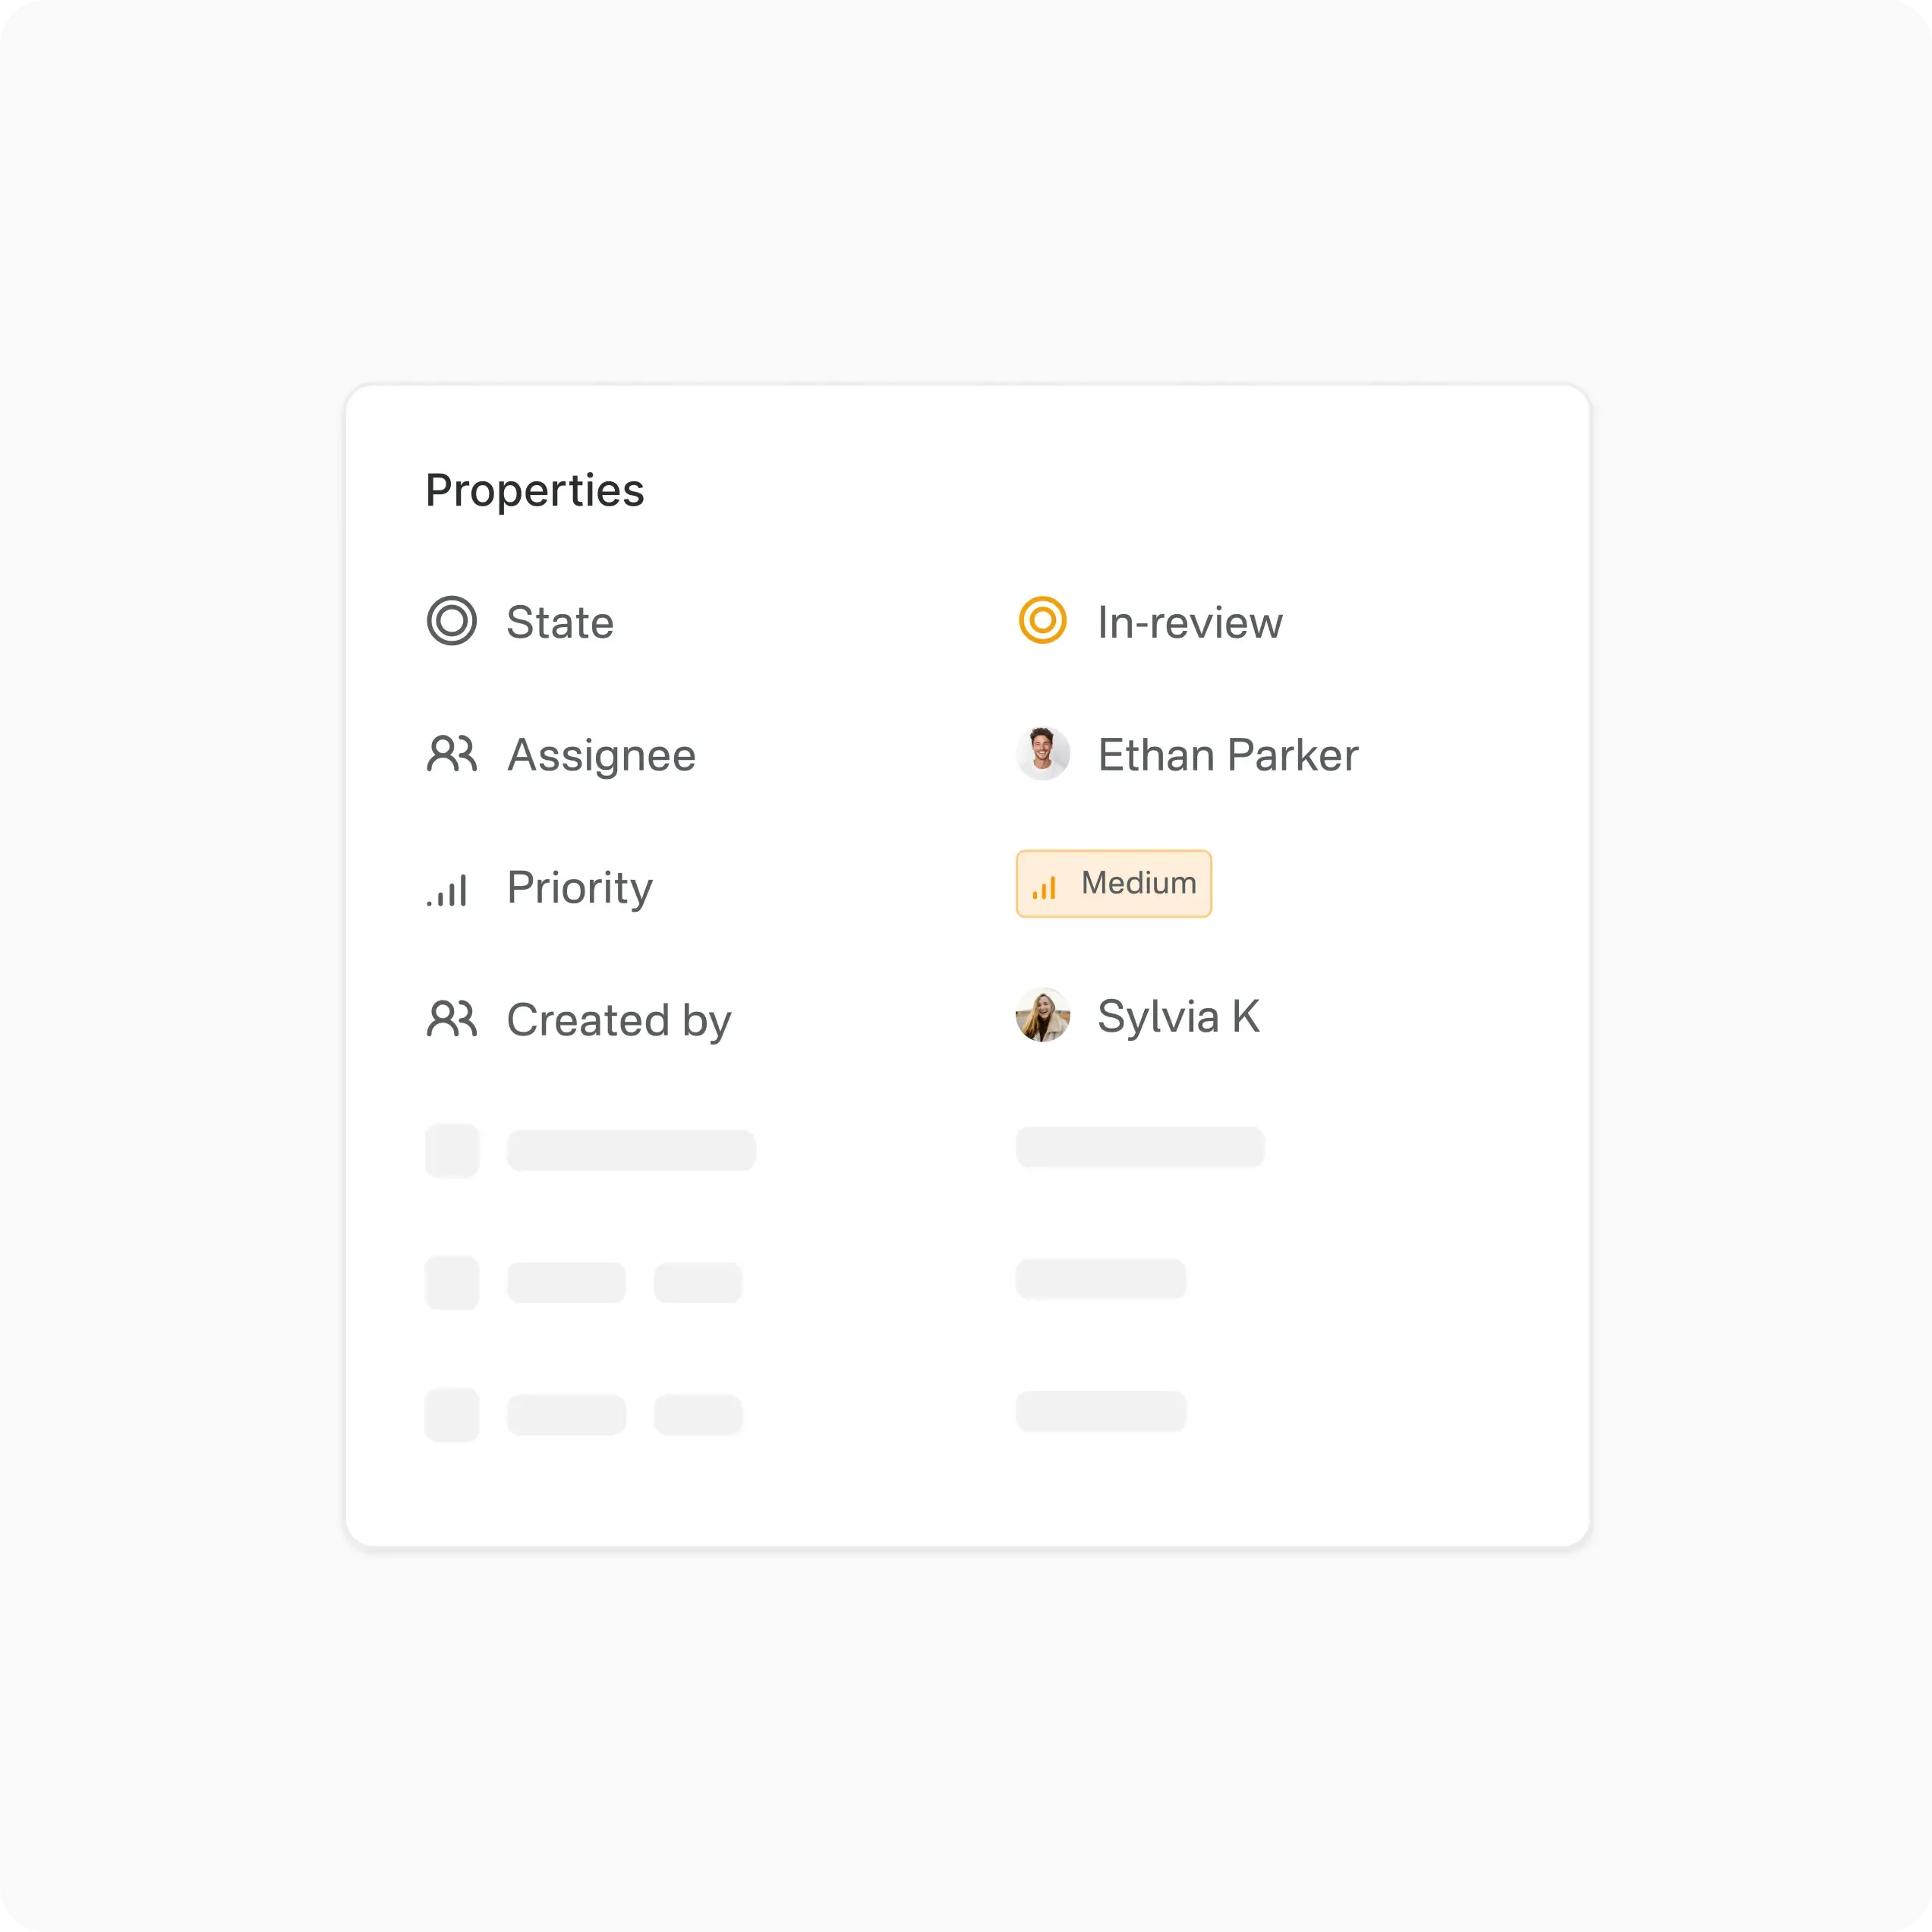The image size is (1932, 1932).
Task: Open the priority options from the Medium badge
Action: pyautogui.click(x=1113, y=884)
